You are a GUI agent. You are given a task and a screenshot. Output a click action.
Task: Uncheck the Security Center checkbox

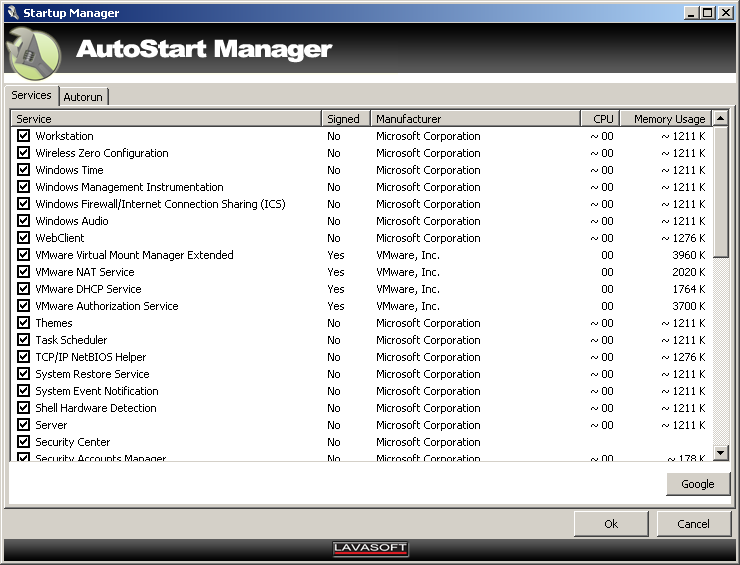(x=23, y=441)
